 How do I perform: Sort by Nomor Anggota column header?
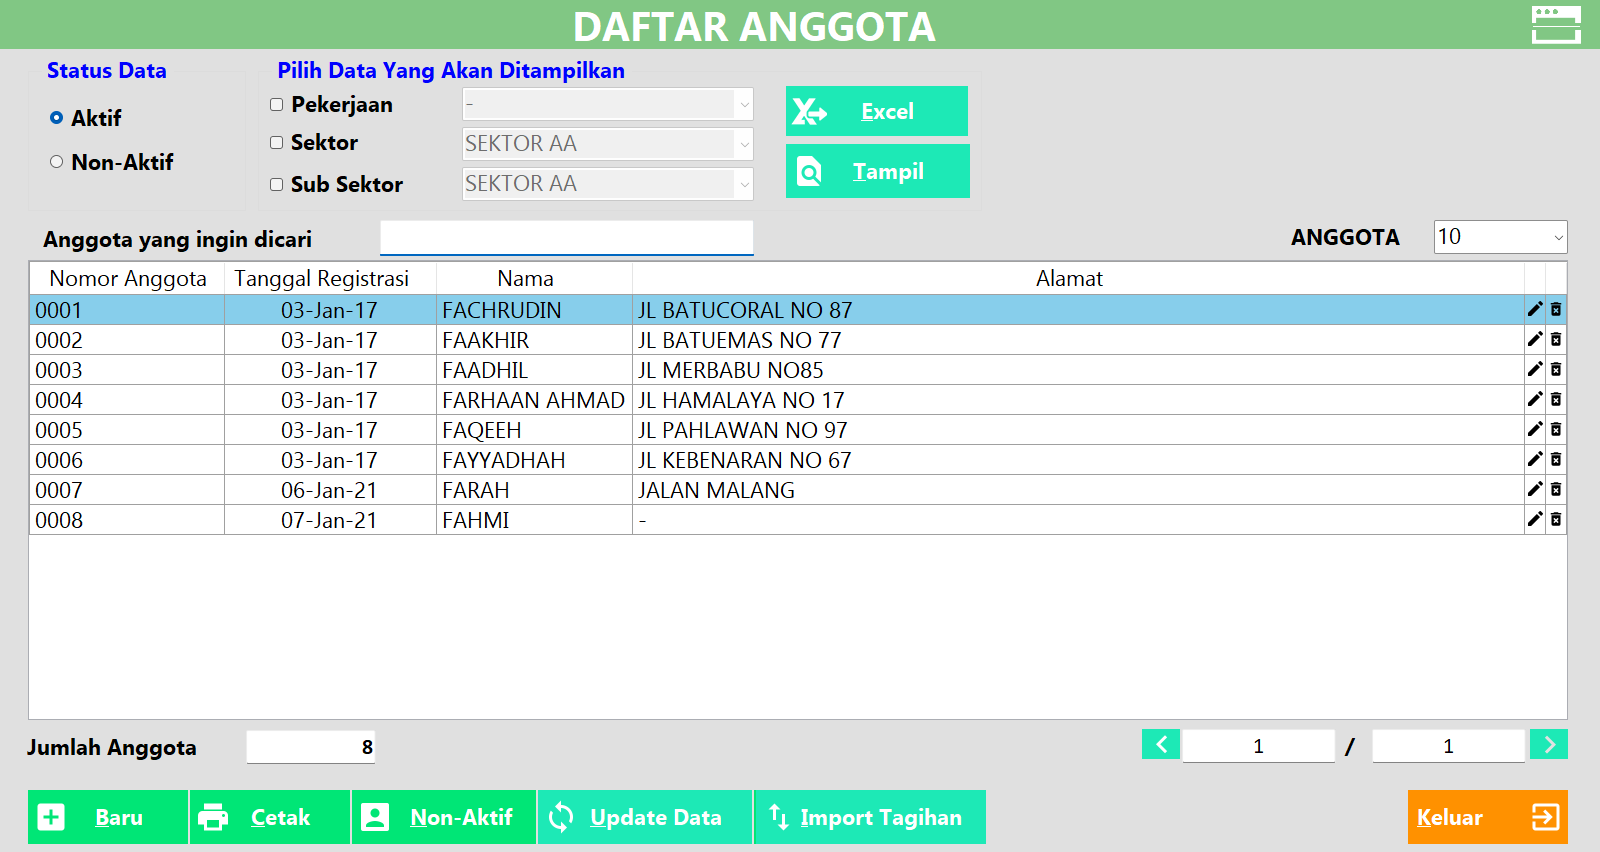coord(127,279)
